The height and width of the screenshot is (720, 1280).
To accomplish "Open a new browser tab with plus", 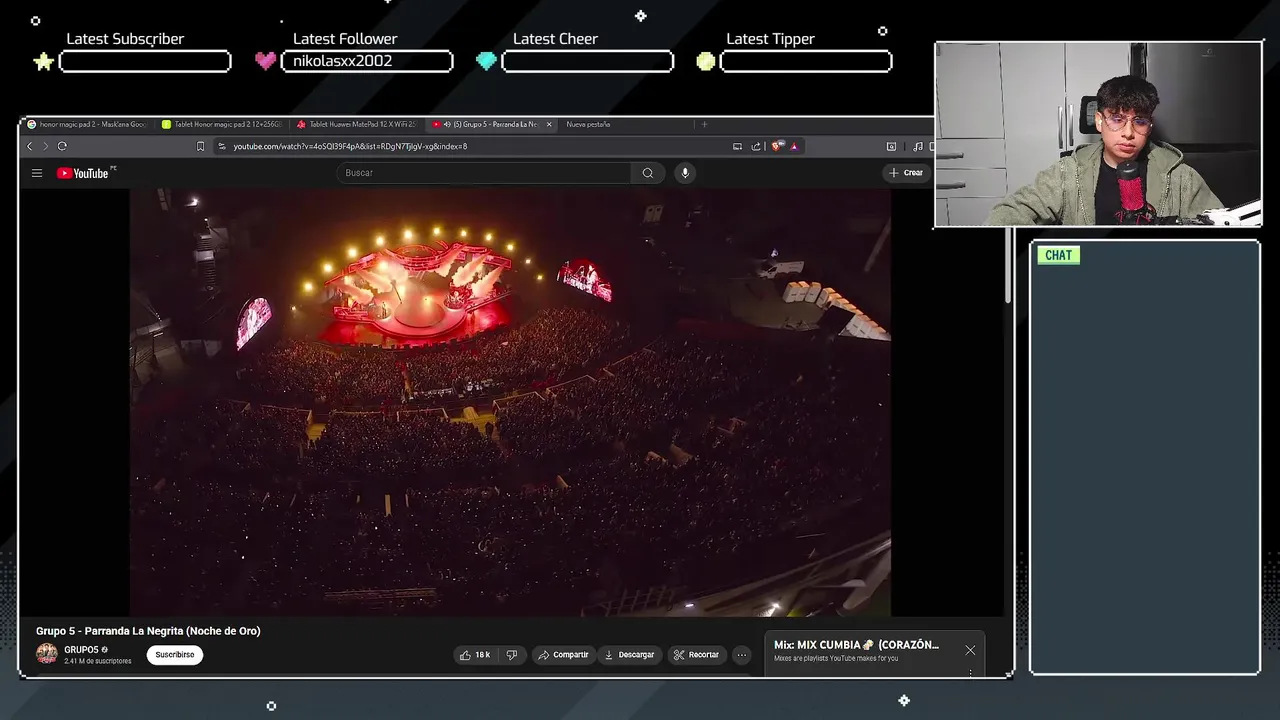I will point(704,124).
